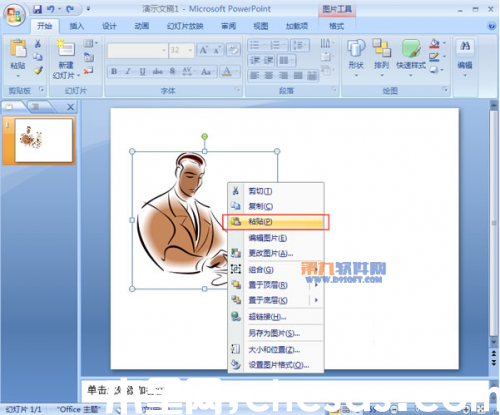Select Save as Picture (S) entry

276,333
